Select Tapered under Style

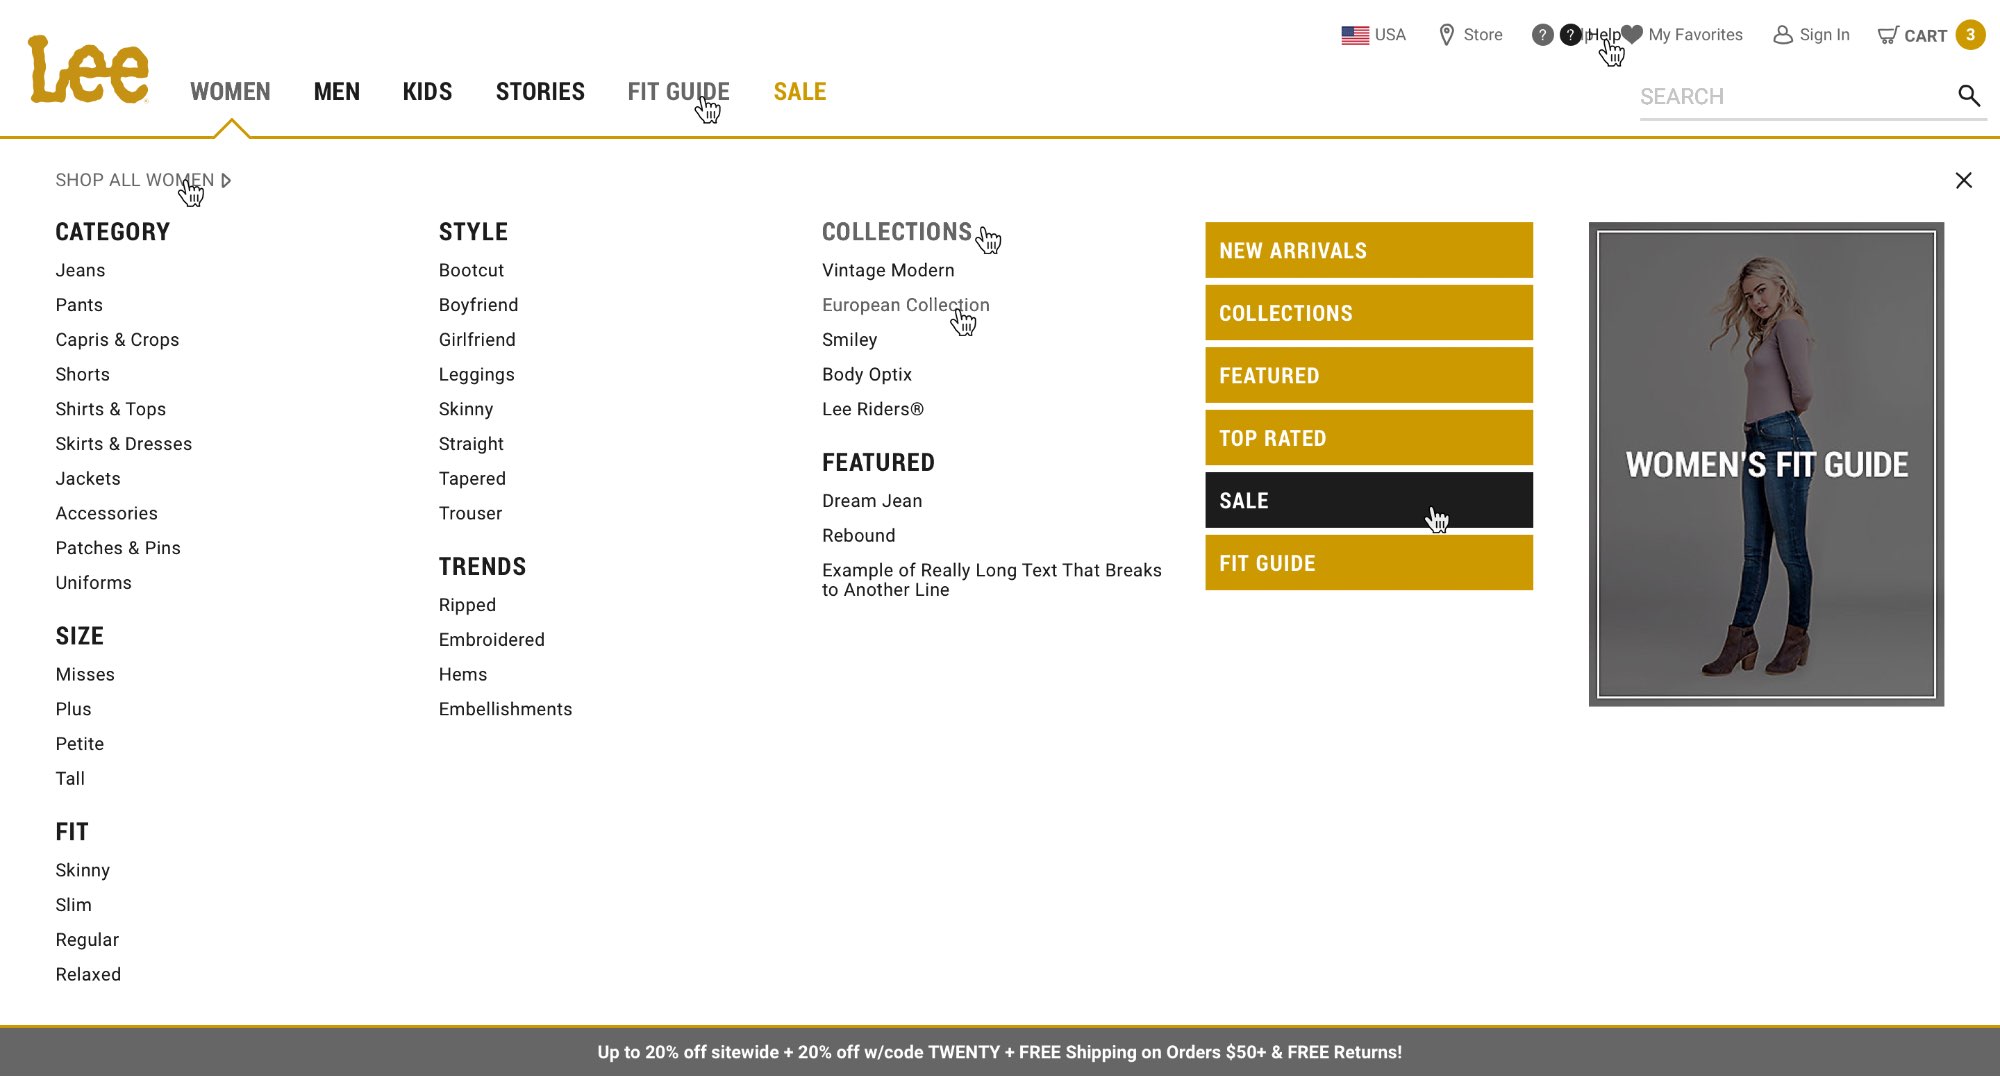pyautogui.click(x=472, y=479)
